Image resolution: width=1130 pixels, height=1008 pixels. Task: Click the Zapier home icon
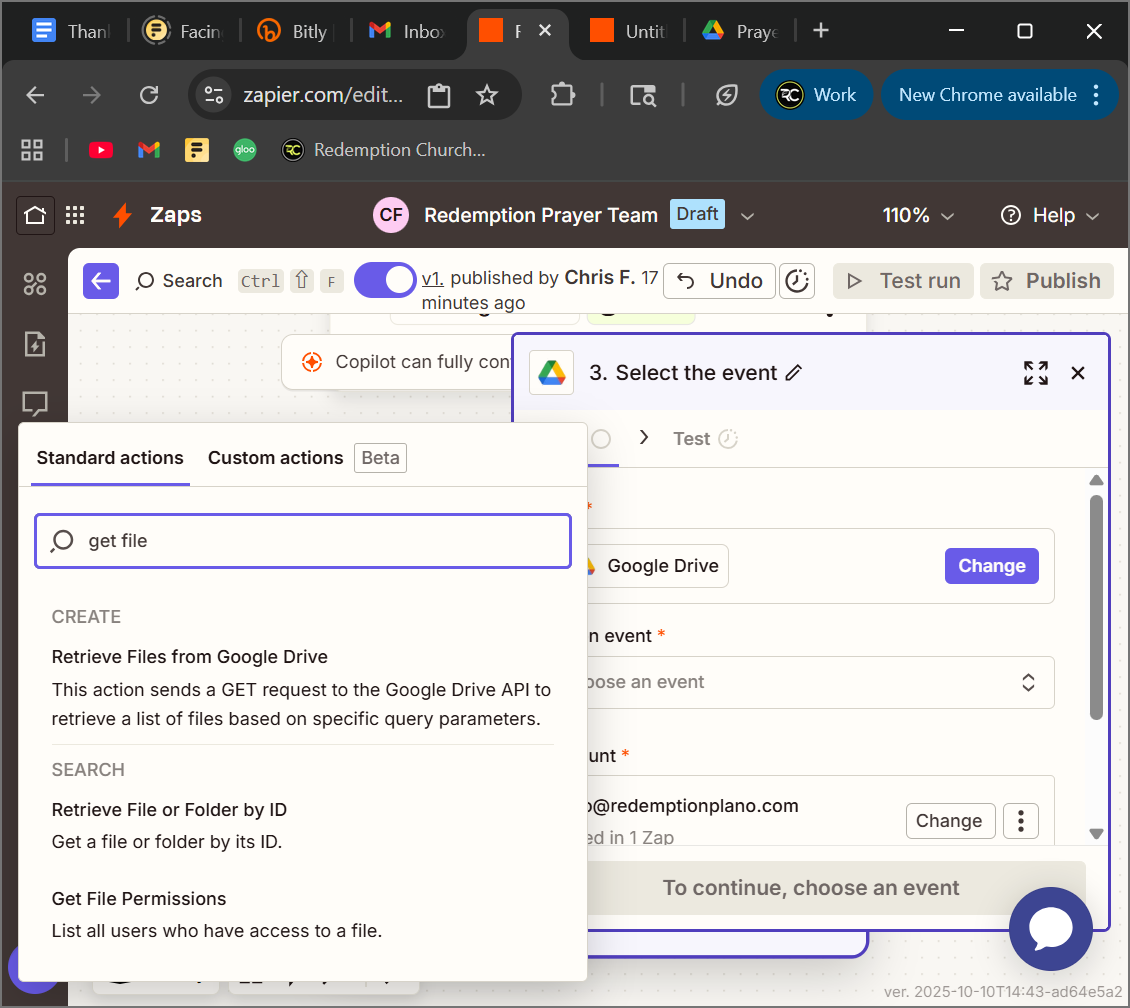point(35,215)
